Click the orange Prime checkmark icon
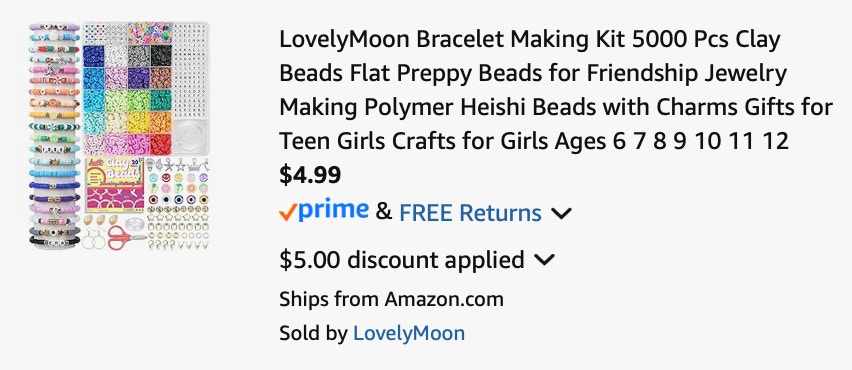Screen dimensions: 852x370 (288, 212)
